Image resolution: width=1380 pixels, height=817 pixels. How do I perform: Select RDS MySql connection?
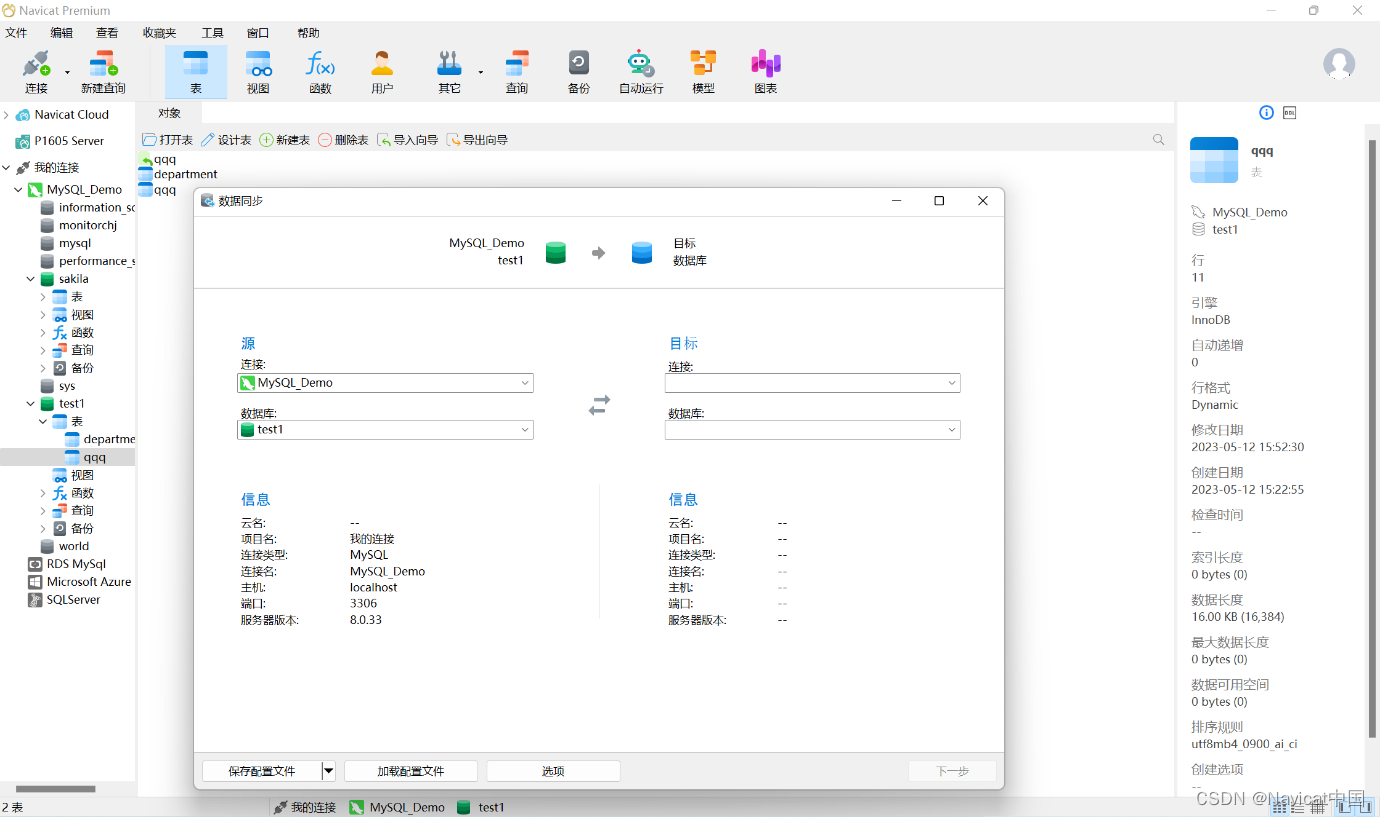click(66, 564)
